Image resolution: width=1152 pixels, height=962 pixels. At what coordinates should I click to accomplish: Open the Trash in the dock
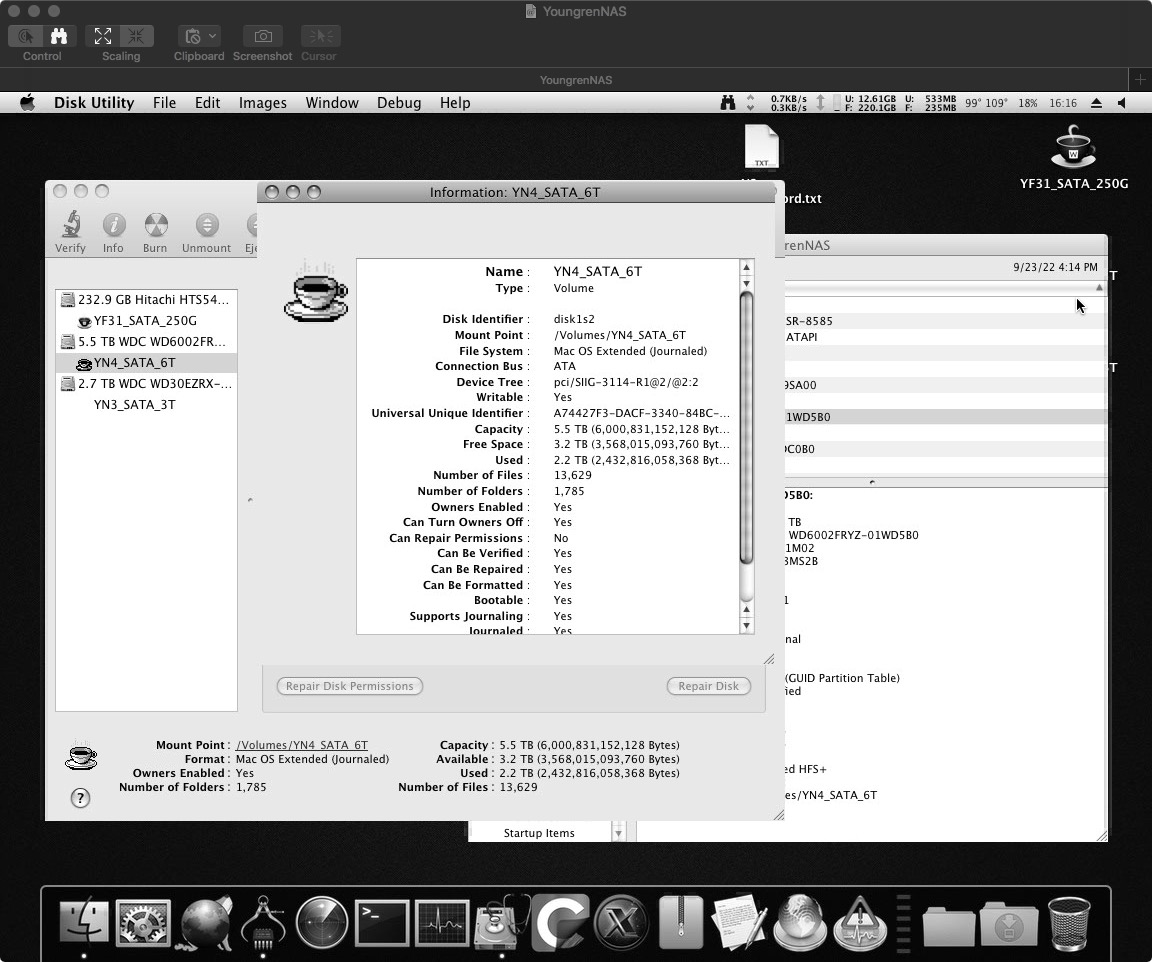(1069, 923)
